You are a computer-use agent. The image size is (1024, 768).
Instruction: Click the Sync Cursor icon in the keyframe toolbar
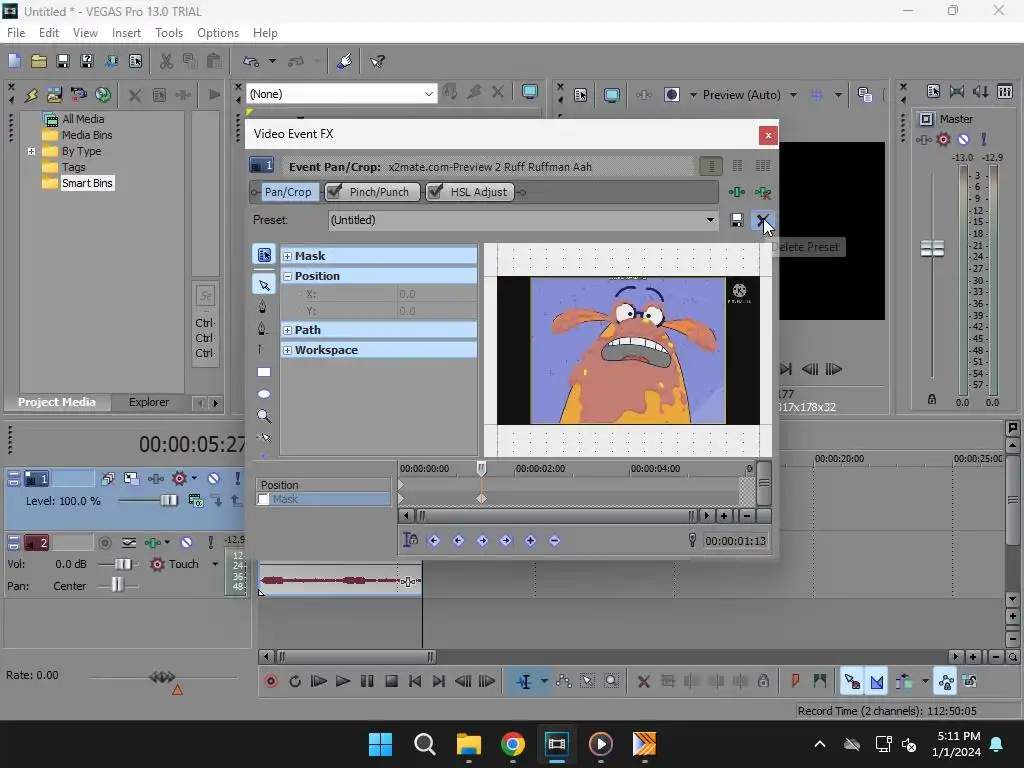pyautogui.click(x=410, y=540)
